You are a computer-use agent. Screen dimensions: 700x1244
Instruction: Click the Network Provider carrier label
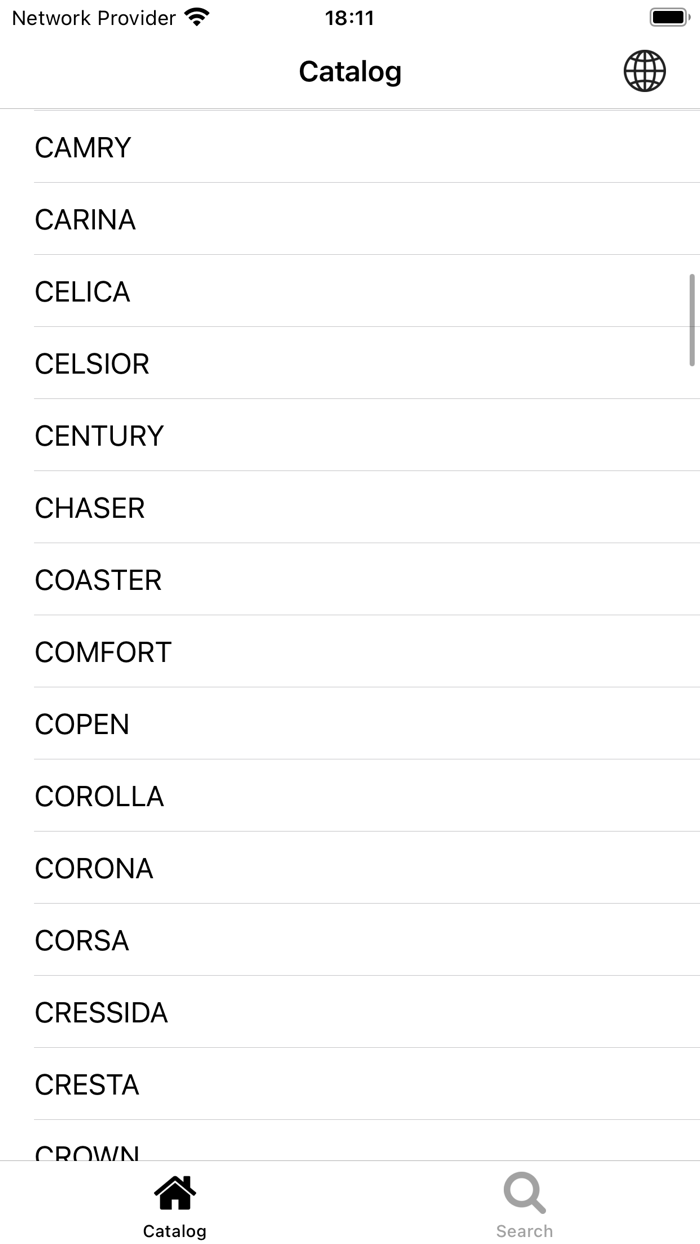90,17
